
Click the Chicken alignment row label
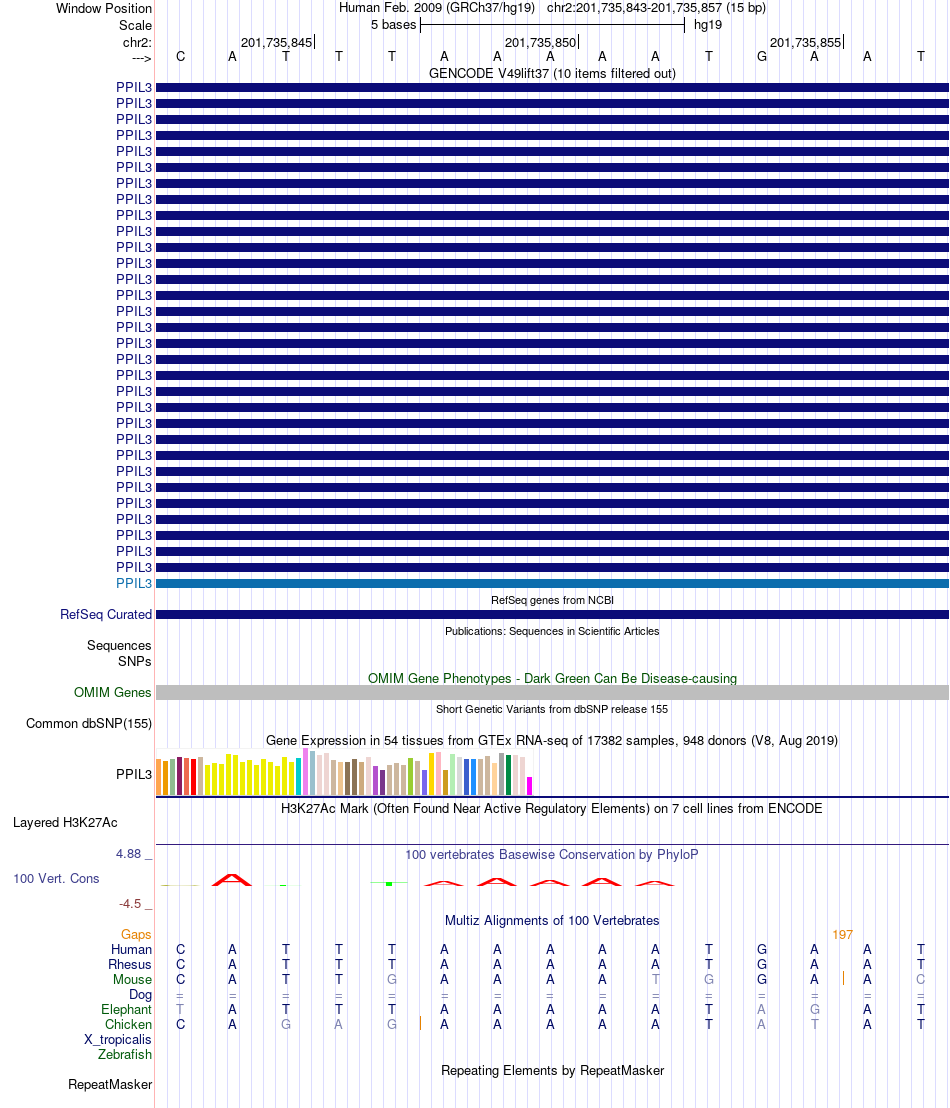128,1025
